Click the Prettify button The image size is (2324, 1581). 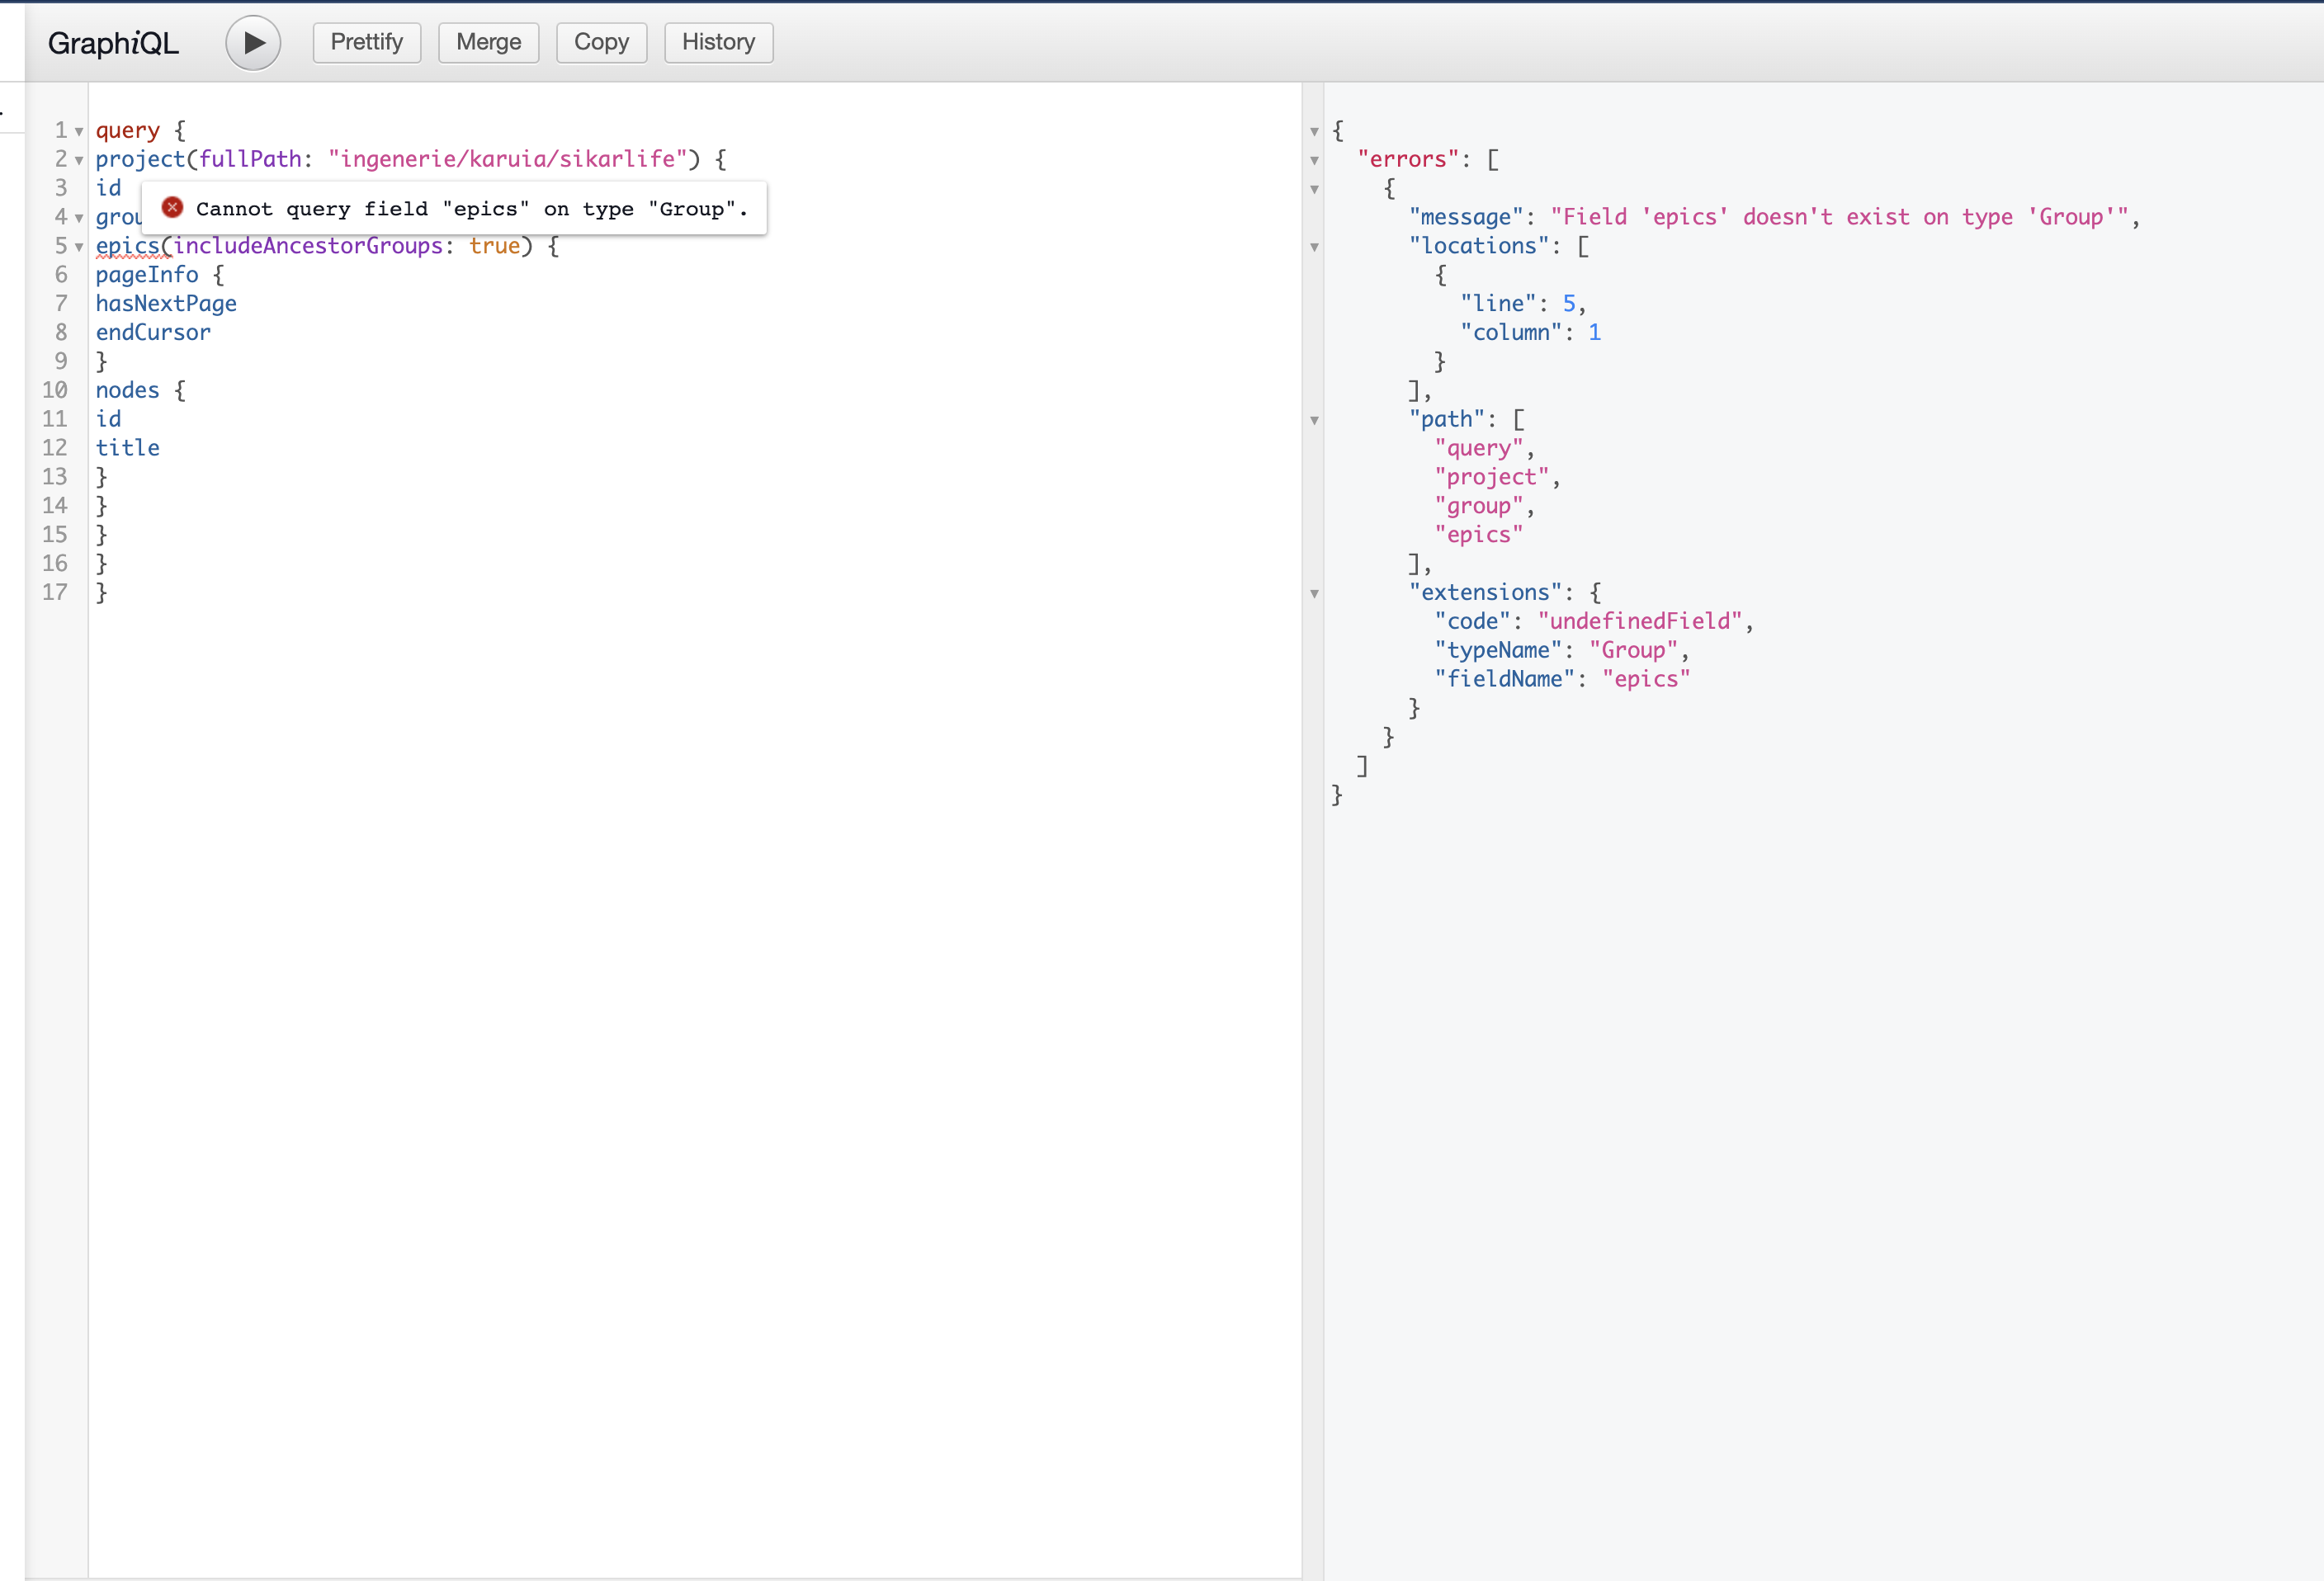[366, 43]
